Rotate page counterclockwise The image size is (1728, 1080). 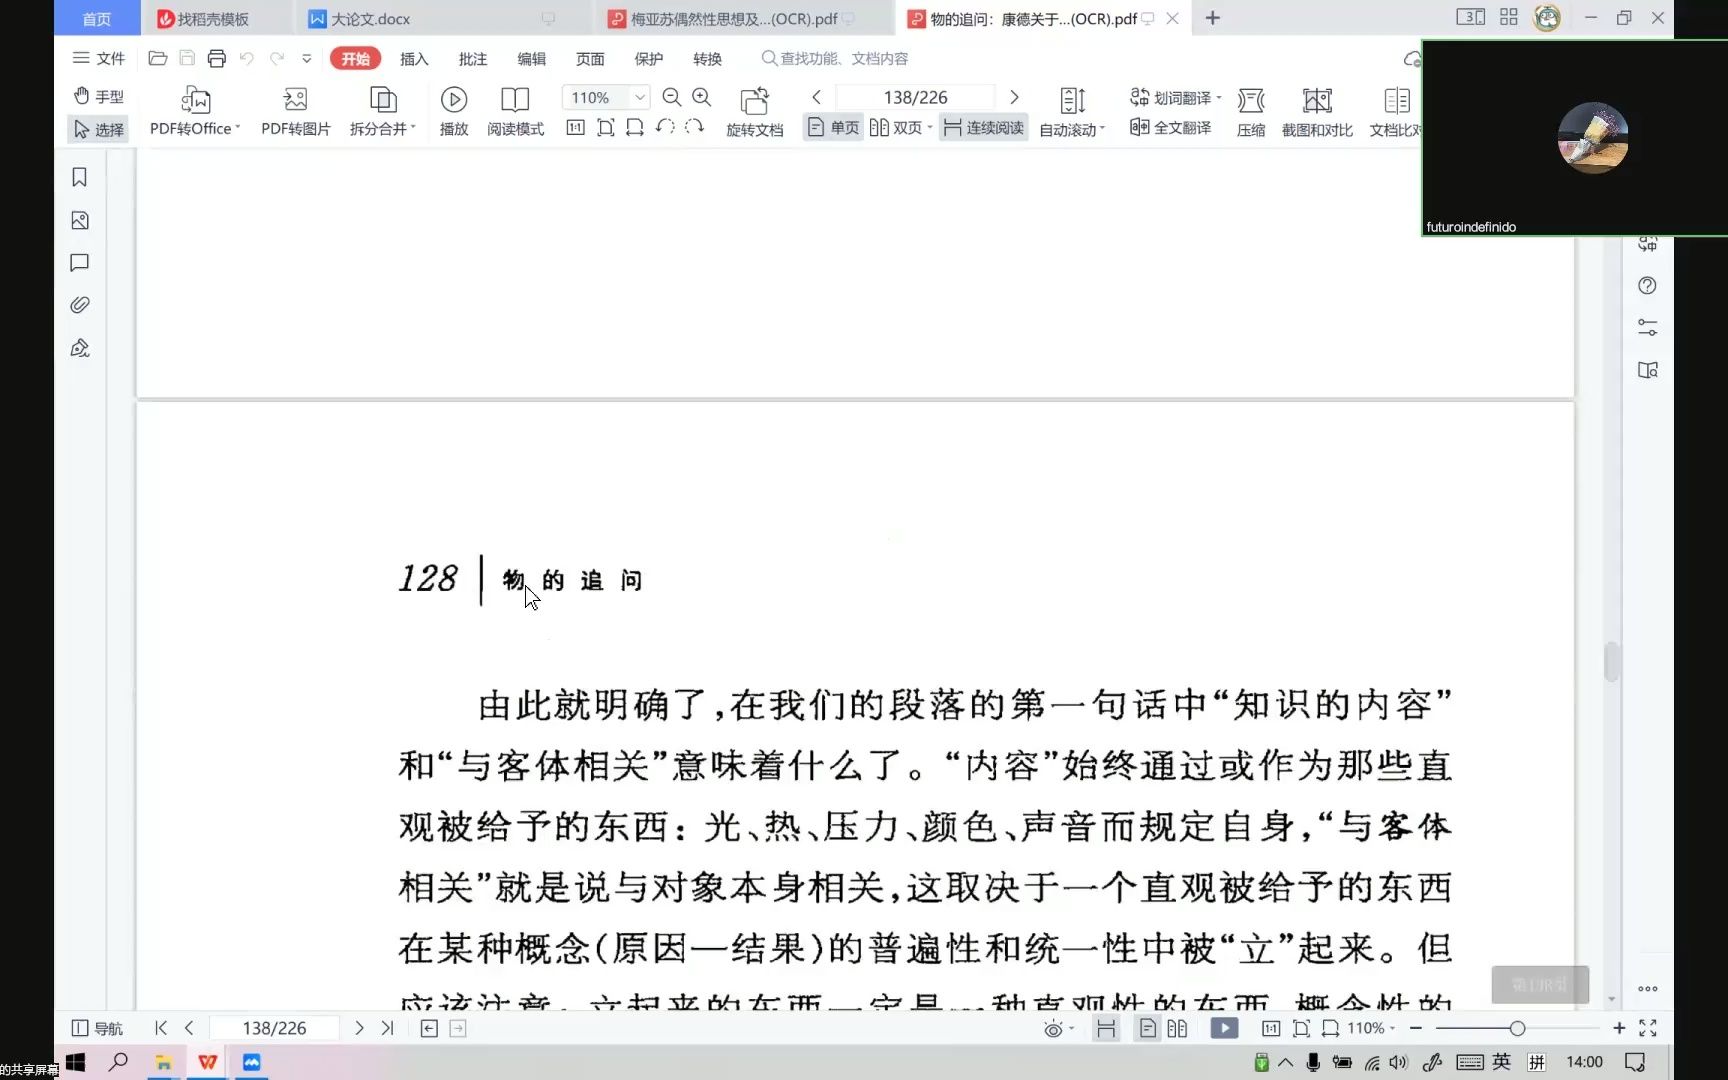point(665,127)
